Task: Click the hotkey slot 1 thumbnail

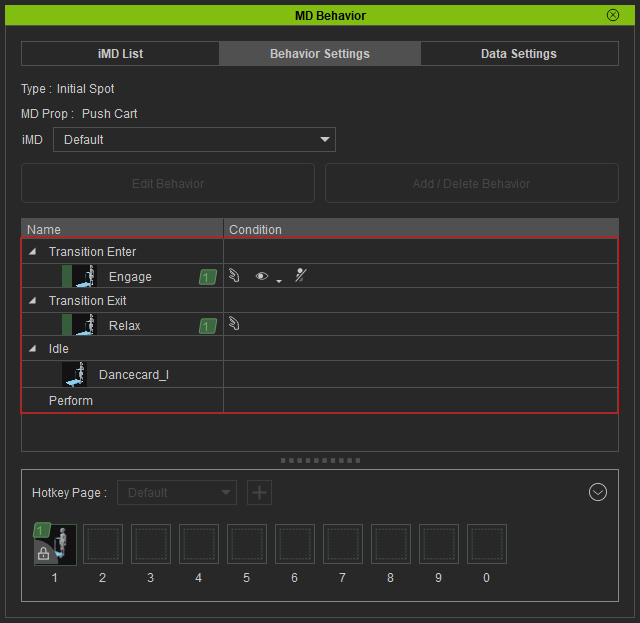Action: click(55, 544)
